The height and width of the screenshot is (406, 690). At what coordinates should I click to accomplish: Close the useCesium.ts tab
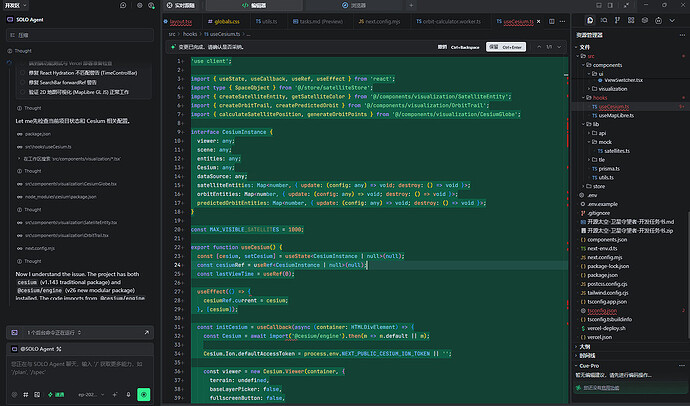pyautogui.click(x=539, y=21)
